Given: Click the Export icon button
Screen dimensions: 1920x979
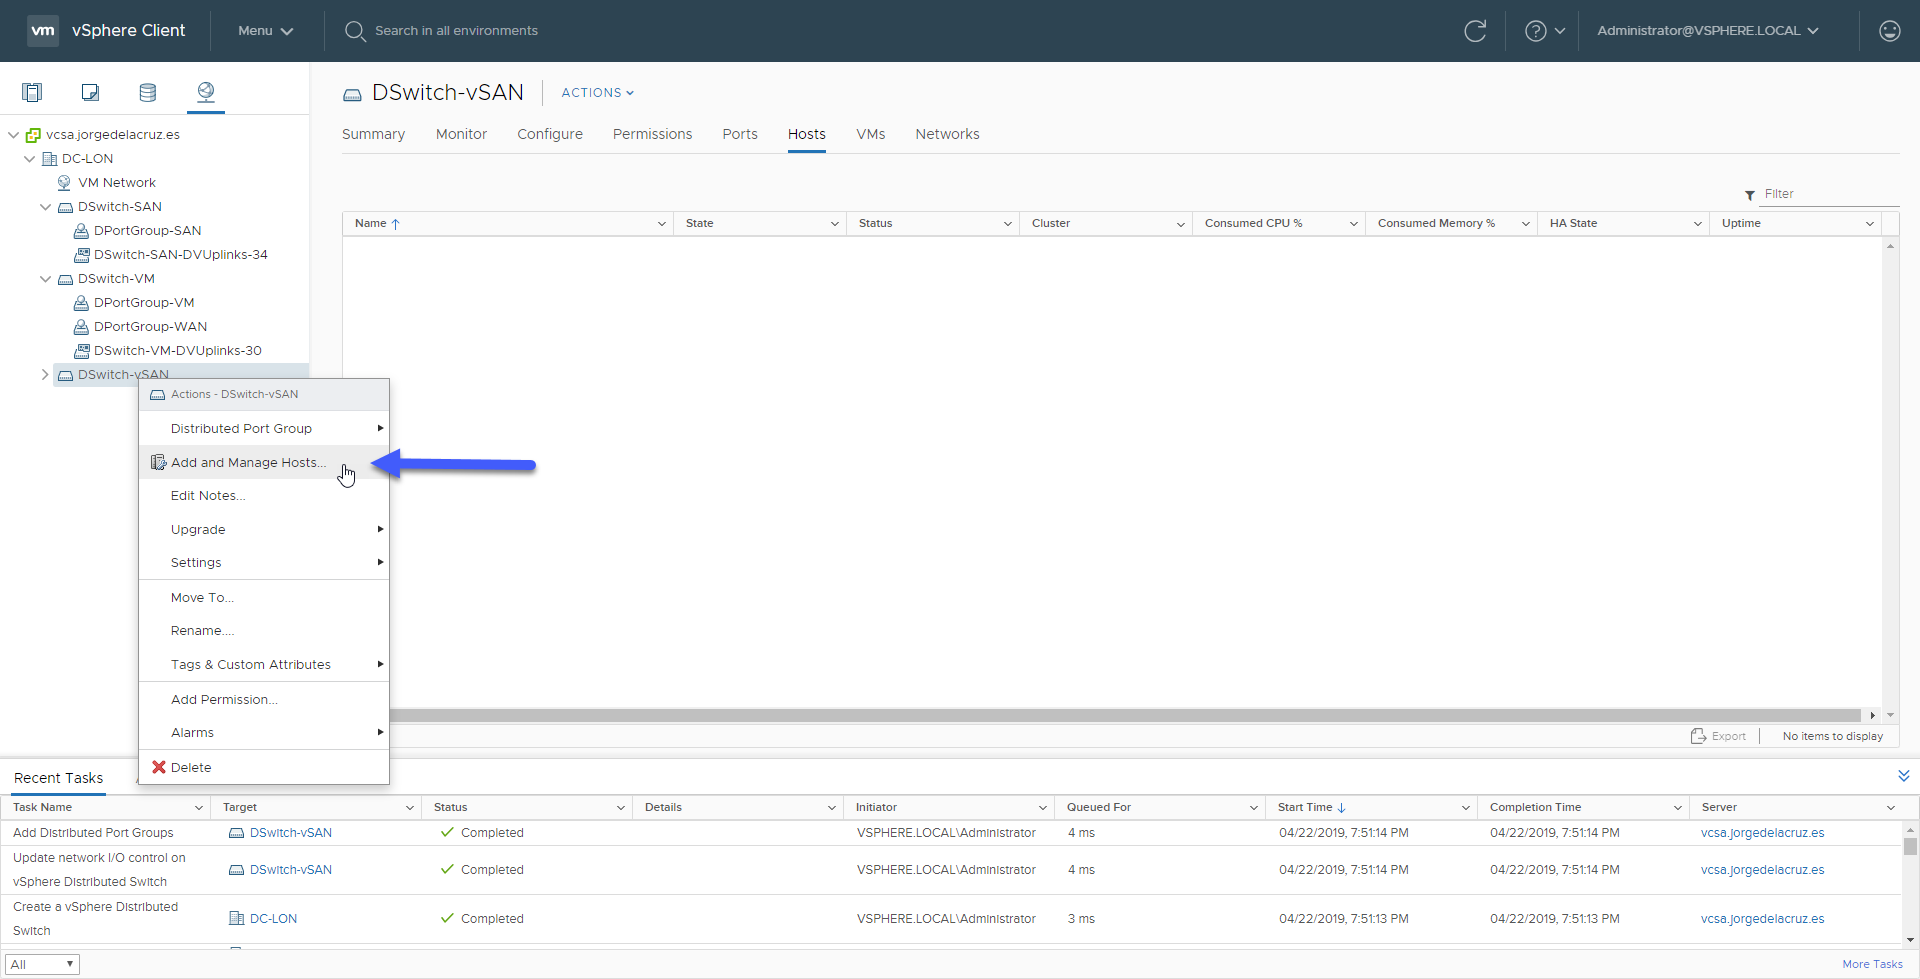Looking at the screenshot, I should tap(1698, 736).
